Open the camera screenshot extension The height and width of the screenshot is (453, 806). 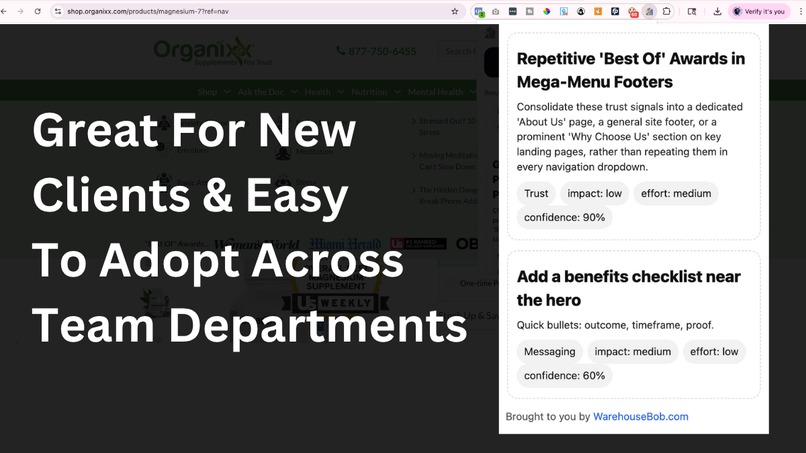(x=496, y=11)
